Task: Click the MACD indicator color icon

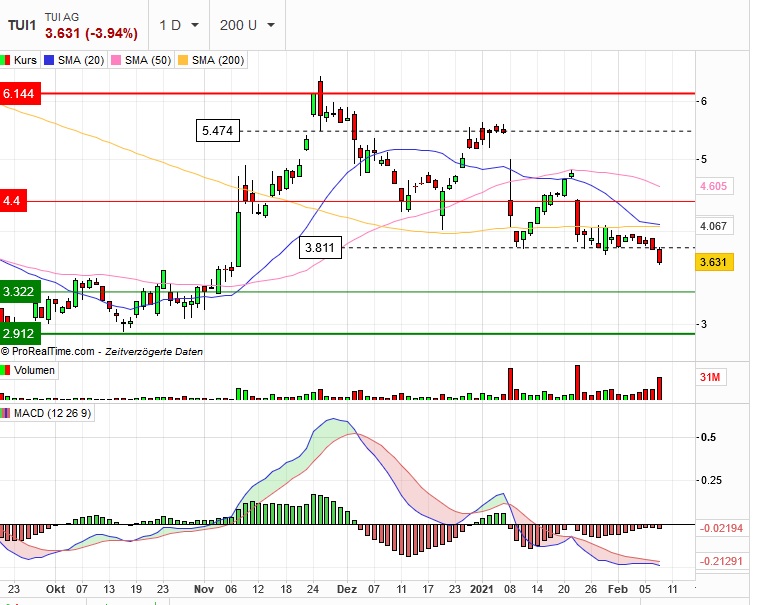Action: click(x=5, y=413)
